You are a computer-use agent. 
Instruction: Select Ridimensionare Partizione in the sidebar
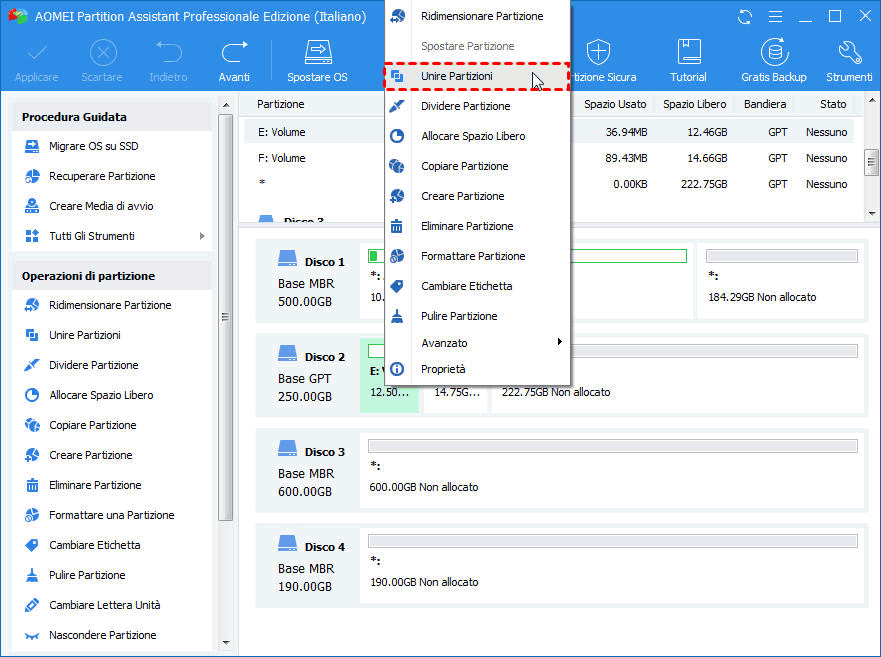coord(110,305)
